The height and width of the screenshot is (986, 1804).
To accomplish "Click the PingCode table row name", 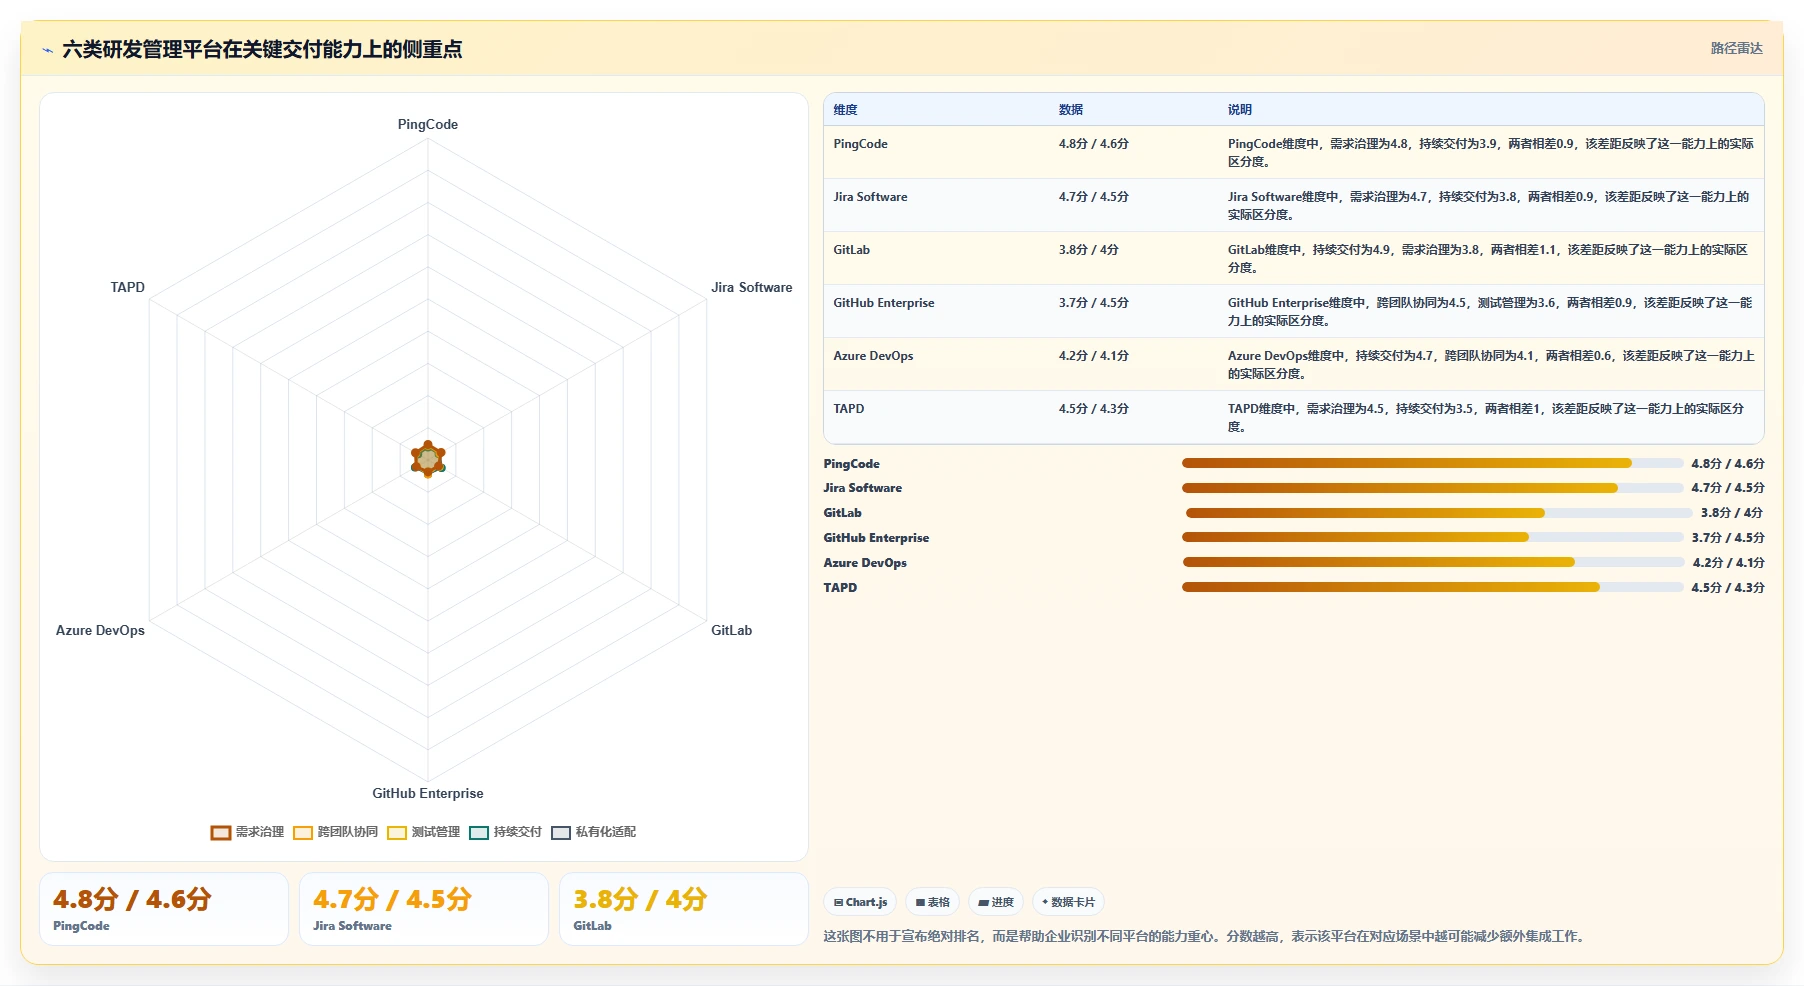I will (x=860, y=144).
